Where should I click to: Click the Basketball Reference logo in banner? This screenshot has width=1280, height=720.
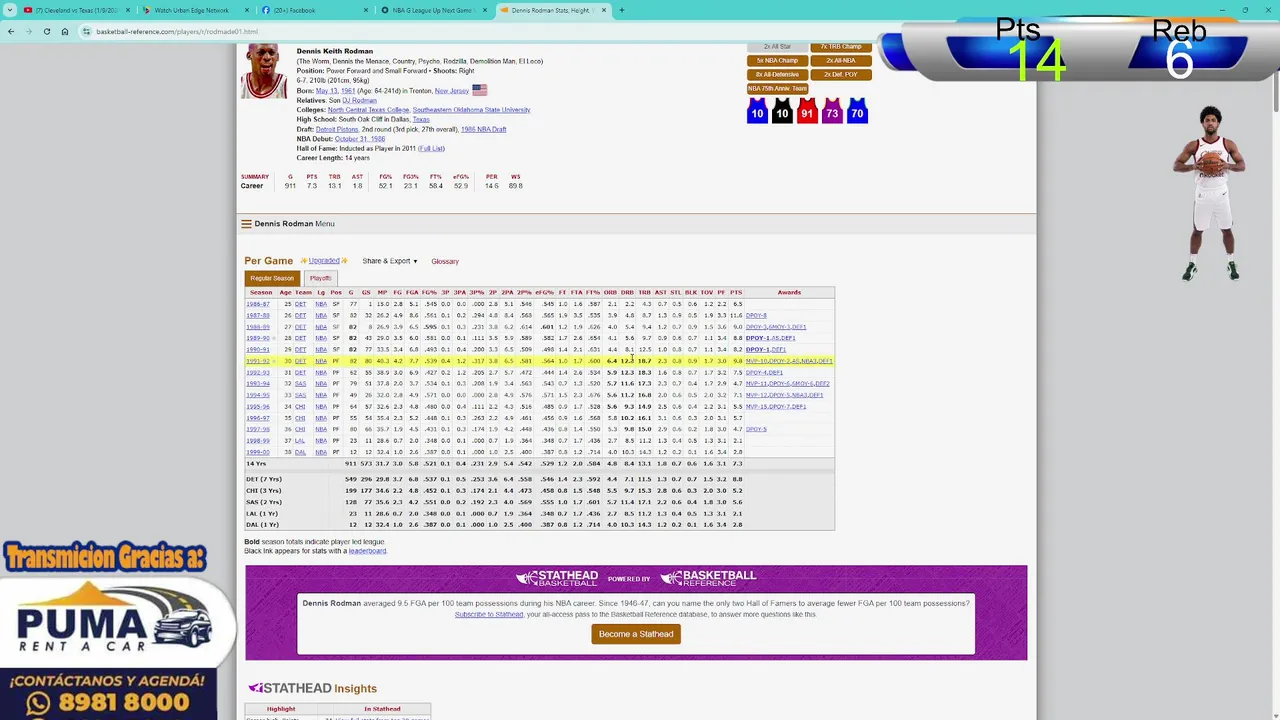click(x=708, y=578)
